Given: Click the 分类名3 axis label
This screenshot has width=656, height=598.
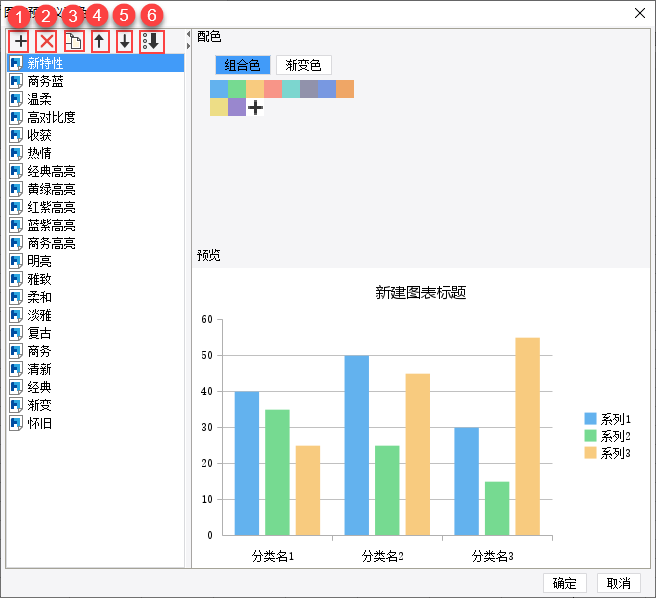Looking at the screenshot, I should click(493, 556).
